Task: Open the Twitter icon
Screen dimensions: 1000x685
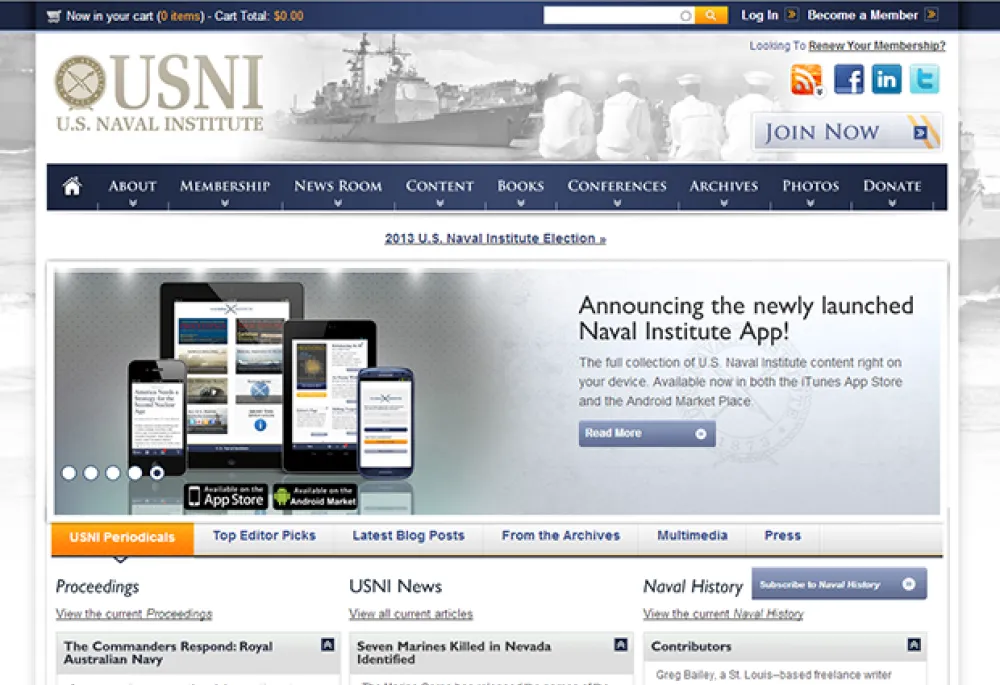Action: click(924, 80)
